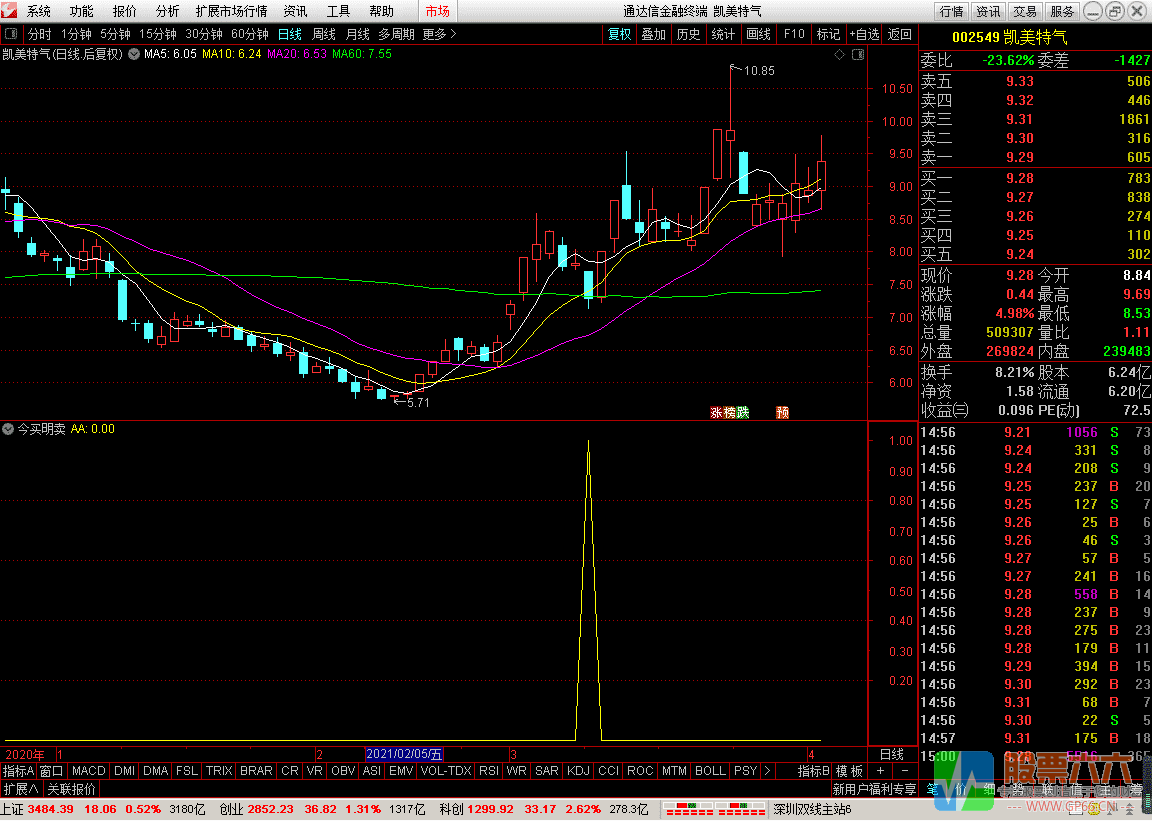Open the 分析 menu

point(168,12)
